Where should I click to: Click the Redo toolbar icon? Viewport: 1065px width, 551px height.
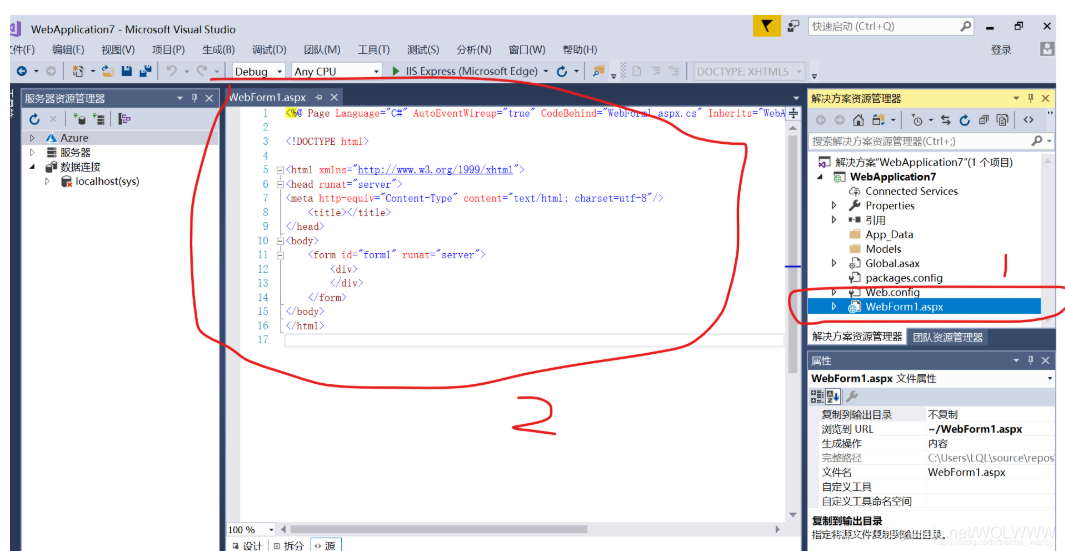pyautogui.click(x=202, y=71)
